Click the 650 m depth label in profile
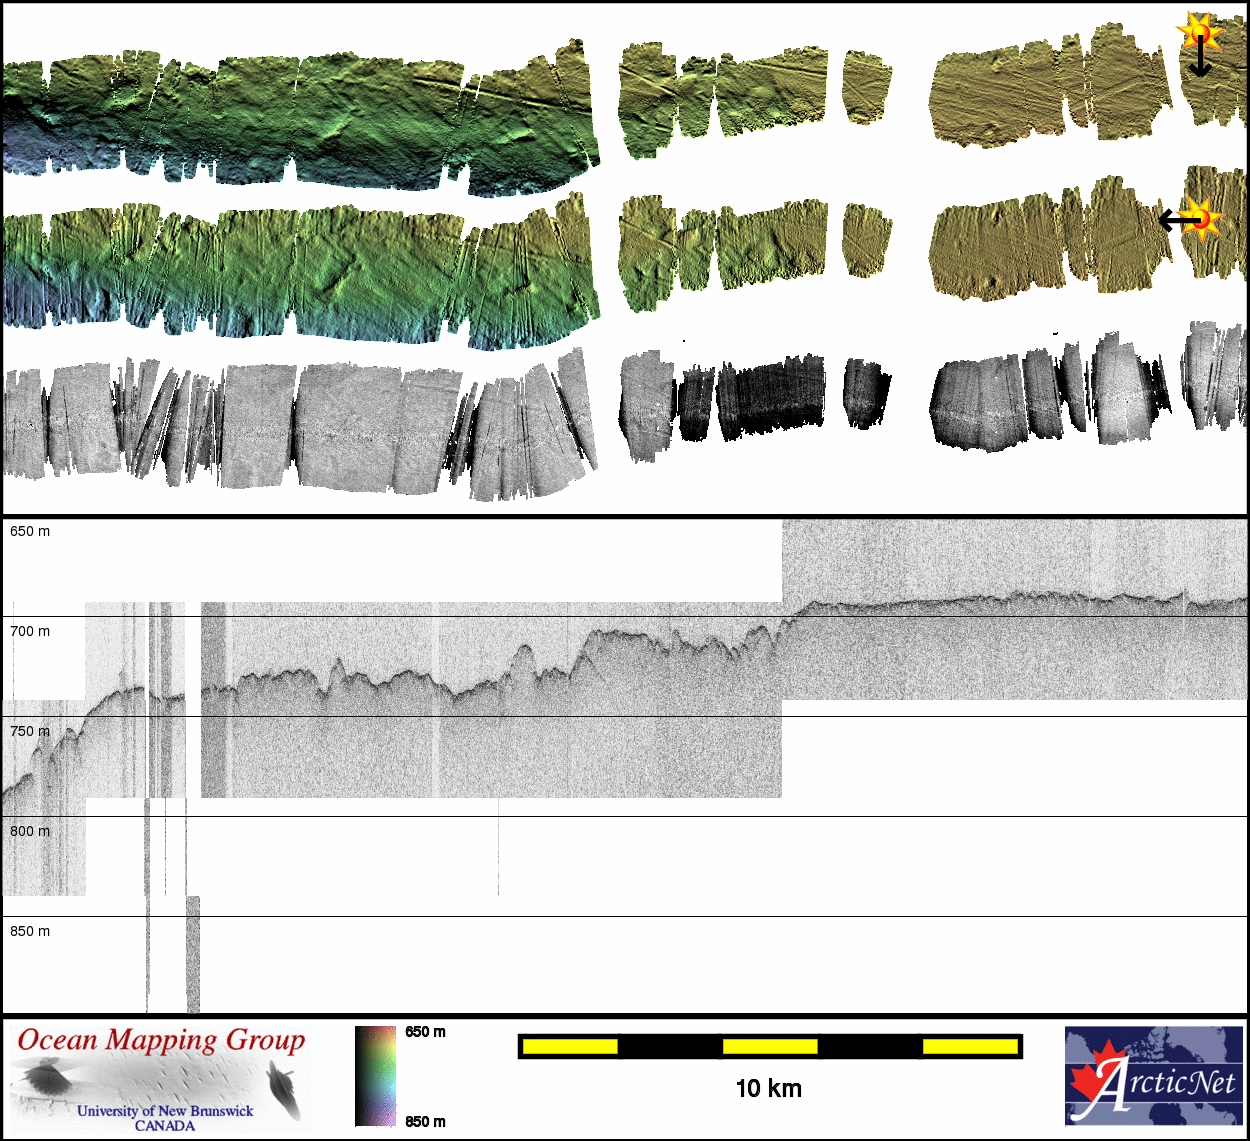This screenshot has width=1250, height=1141. (30, 531)
